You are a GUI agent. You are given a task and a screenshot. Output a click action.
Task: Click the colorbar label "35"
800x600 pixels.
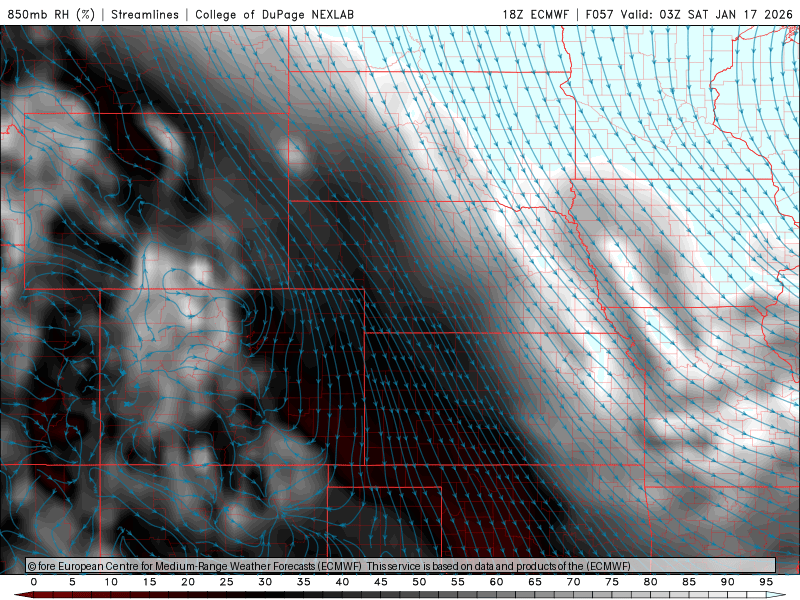coord(304,582)
